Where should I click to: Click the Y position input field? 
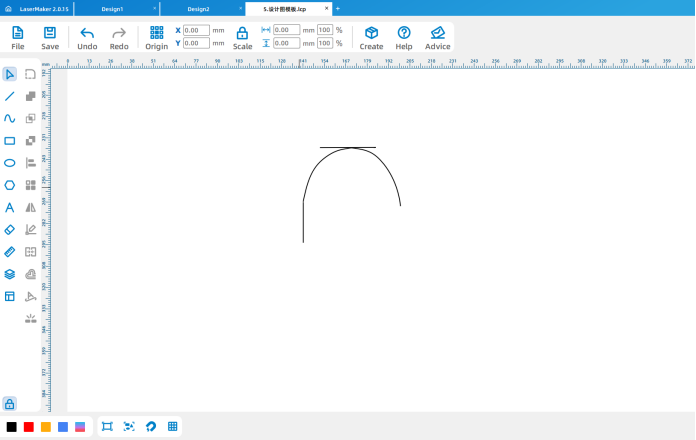[x=196, y=43]
